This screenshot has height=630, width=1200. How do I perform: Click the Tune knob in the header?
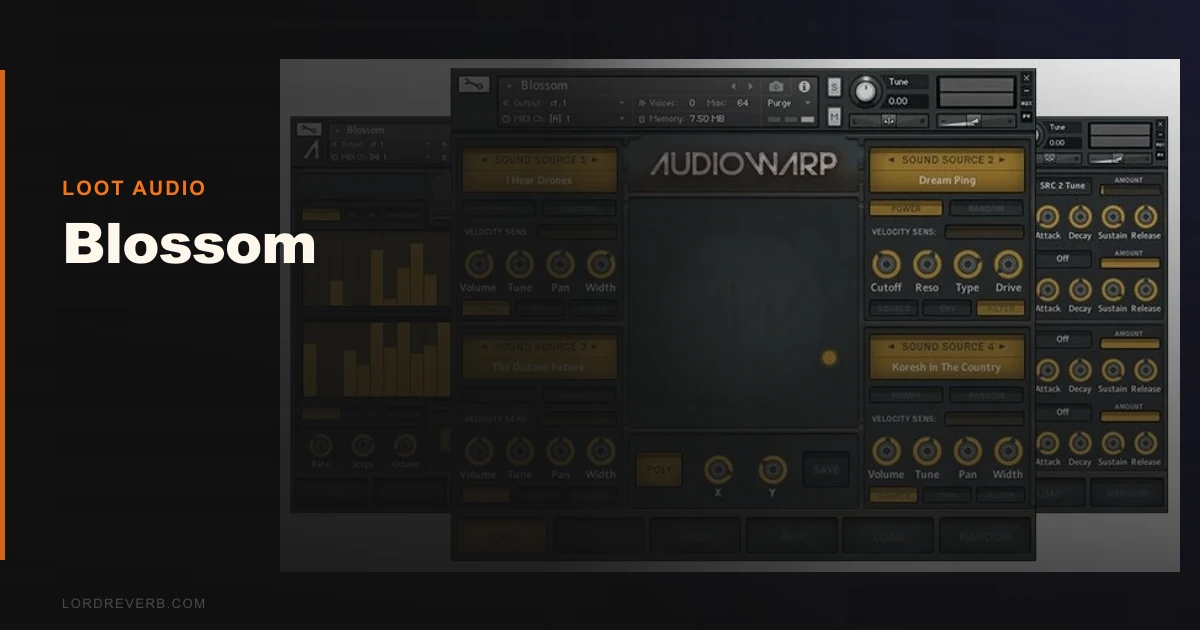click(x=867, y=92)
